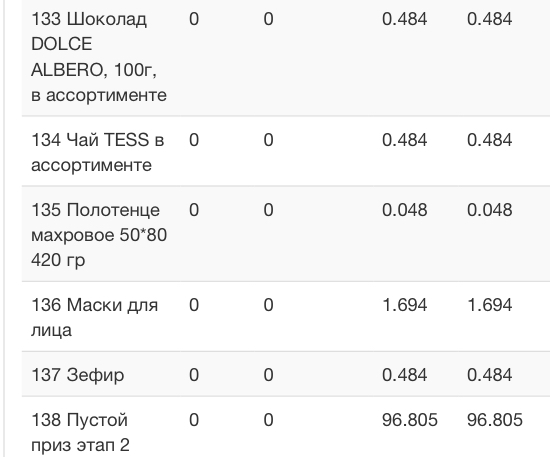Select the second 96.805 value in the Пустой приз row

coord(495,420)
